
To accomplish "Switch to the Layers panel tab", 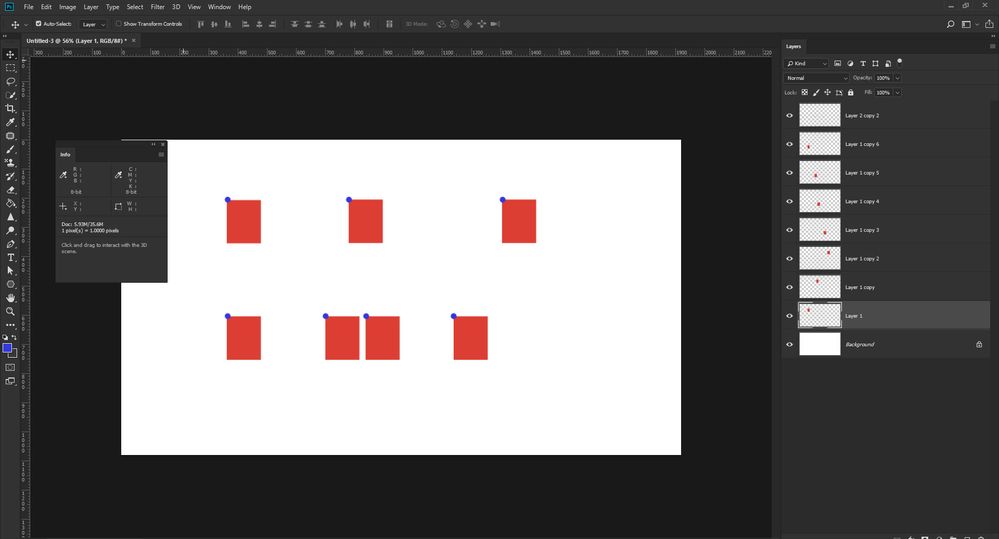I will pos(793,47).
